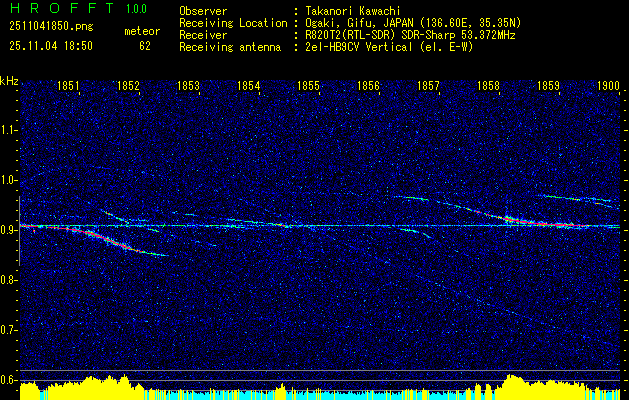Click the Ogaki, Gifu, JAPAN location text
Image resolution: width=629 pixels, height=400 pixels.
click(x=413, y=23)
